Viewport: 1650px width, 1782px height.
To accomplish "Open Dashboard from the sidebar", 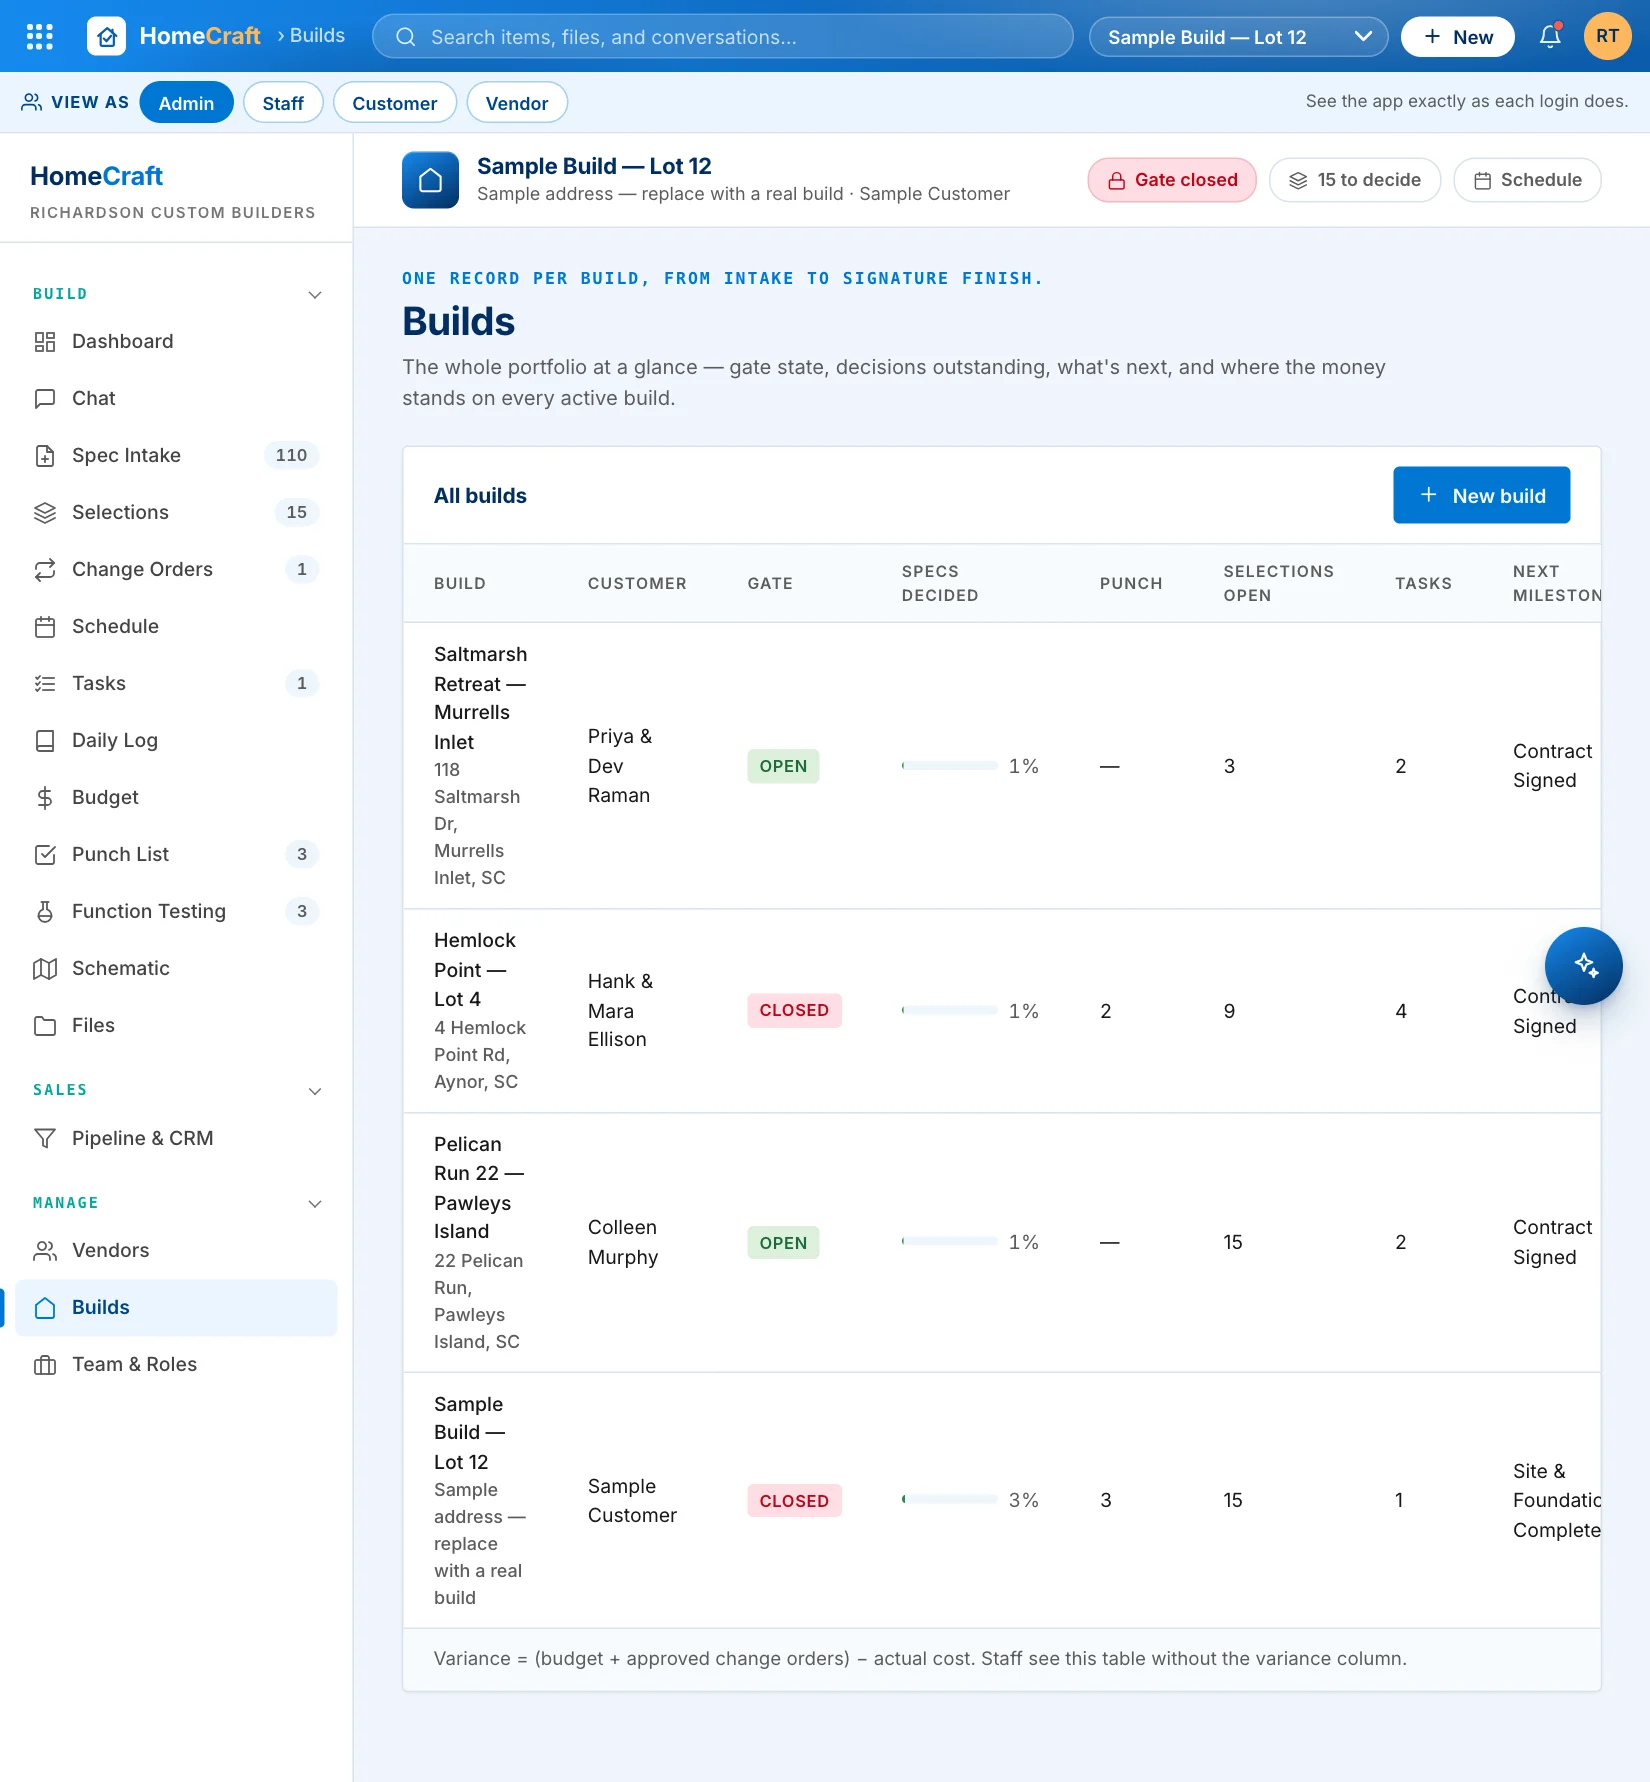I will pos(176,342).
